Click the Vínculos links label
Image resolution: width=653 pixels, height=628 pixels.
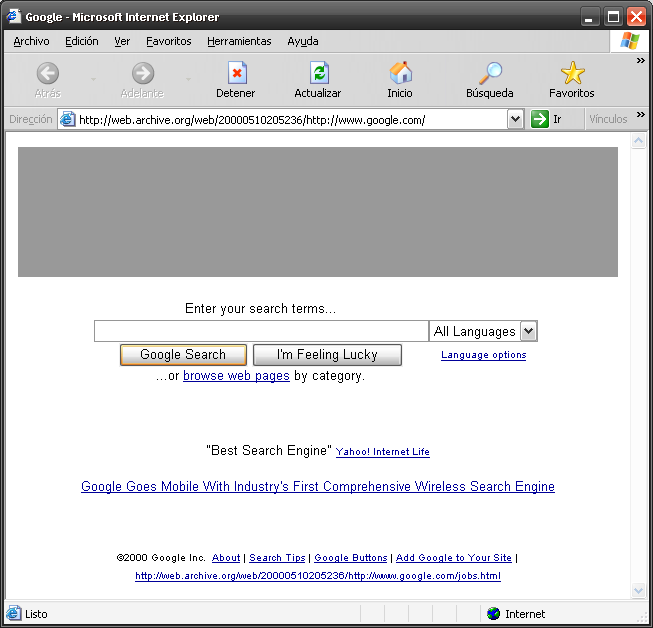tap(608, 119)
